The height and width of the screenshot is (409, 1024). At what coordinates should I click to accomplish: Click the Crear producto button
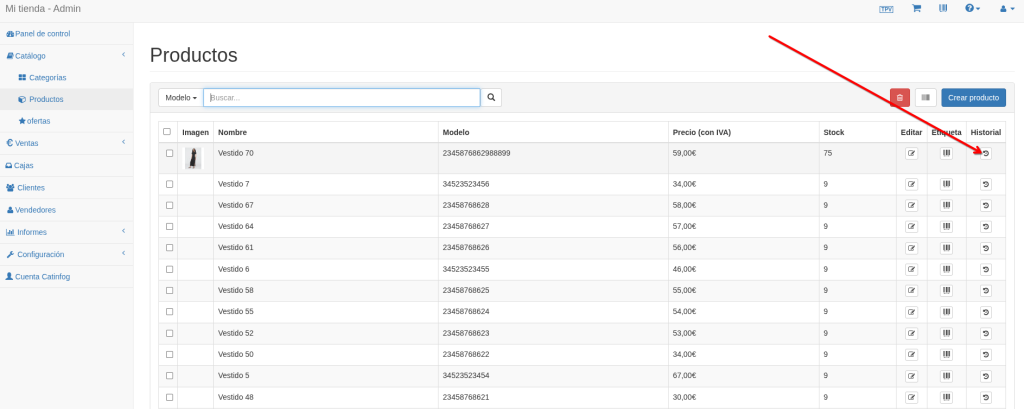[972, 97]
